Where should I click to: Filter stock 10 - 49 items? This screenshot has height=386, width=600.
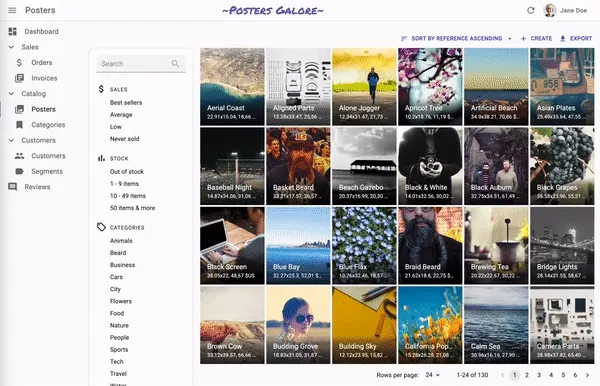(128, 196)
